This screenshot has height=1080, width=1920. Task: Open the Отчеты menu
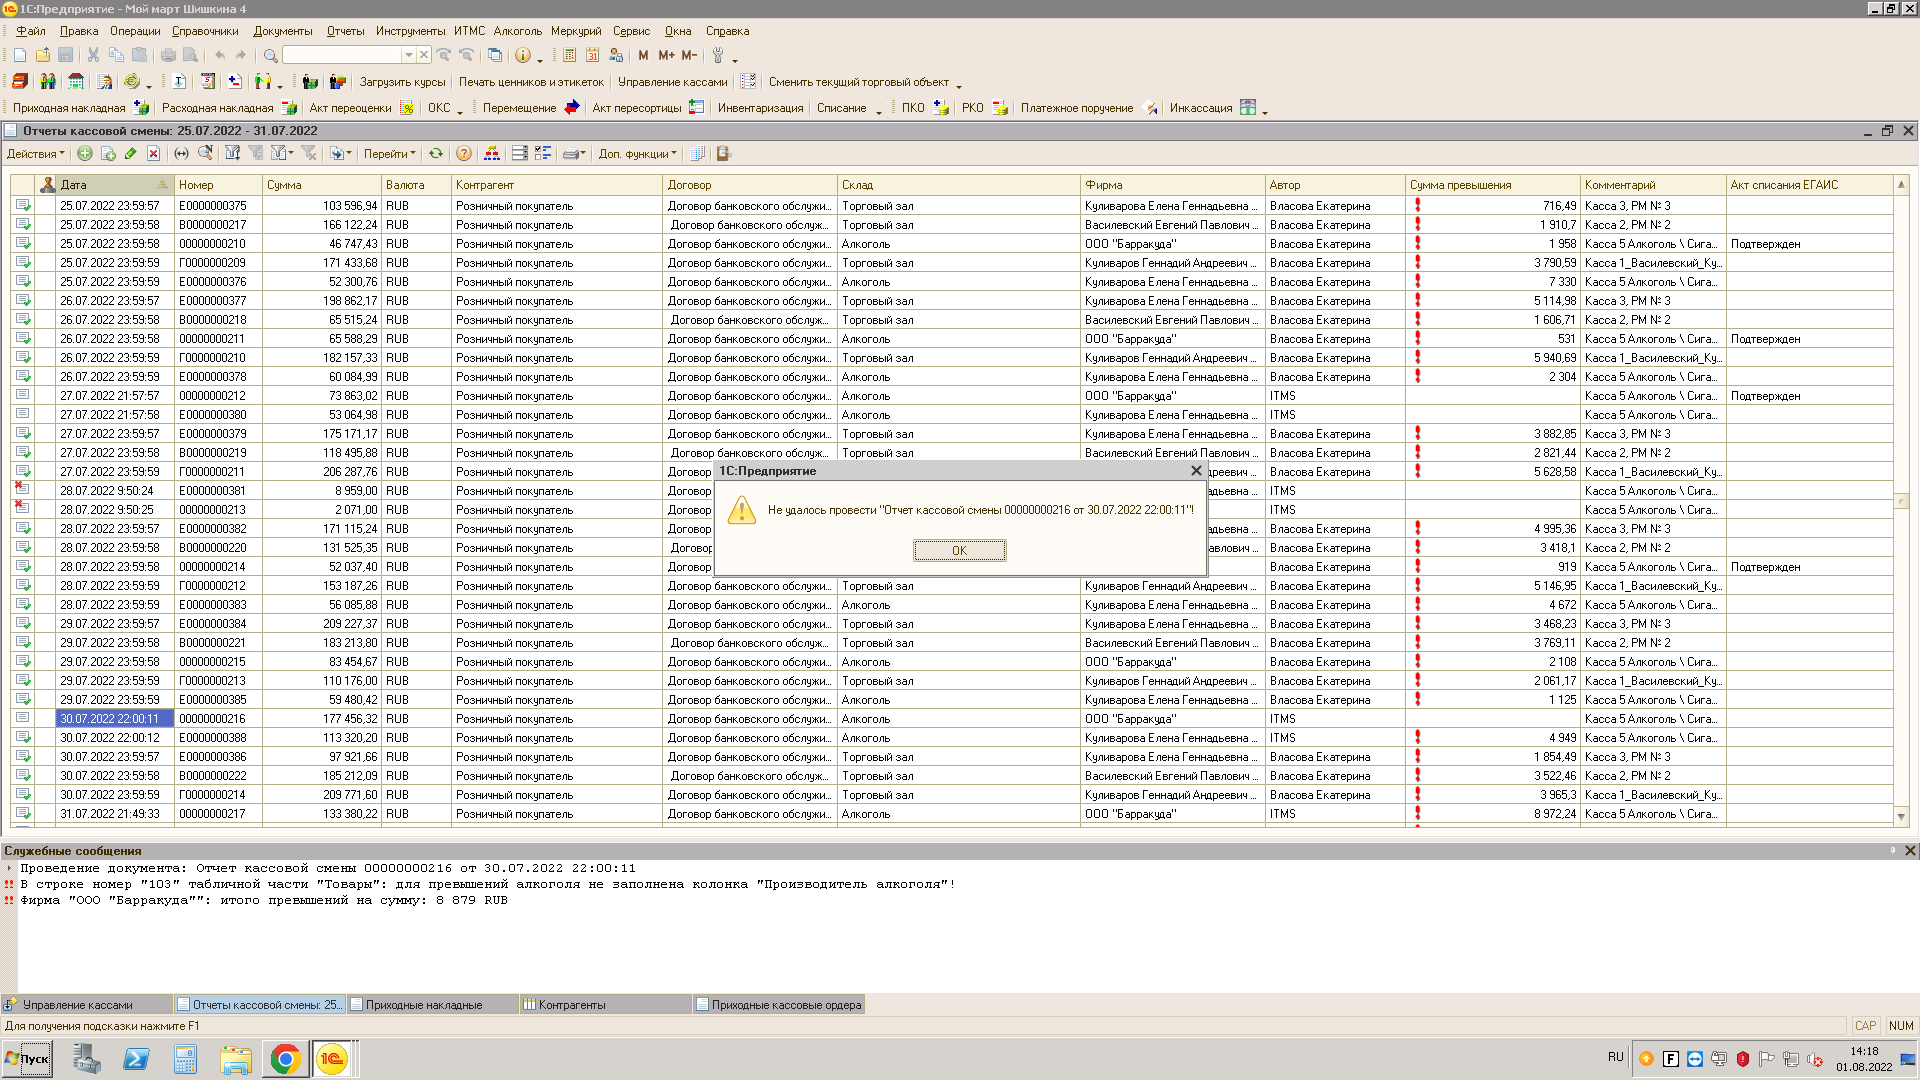pyautogui.click(x=345, y=31)
